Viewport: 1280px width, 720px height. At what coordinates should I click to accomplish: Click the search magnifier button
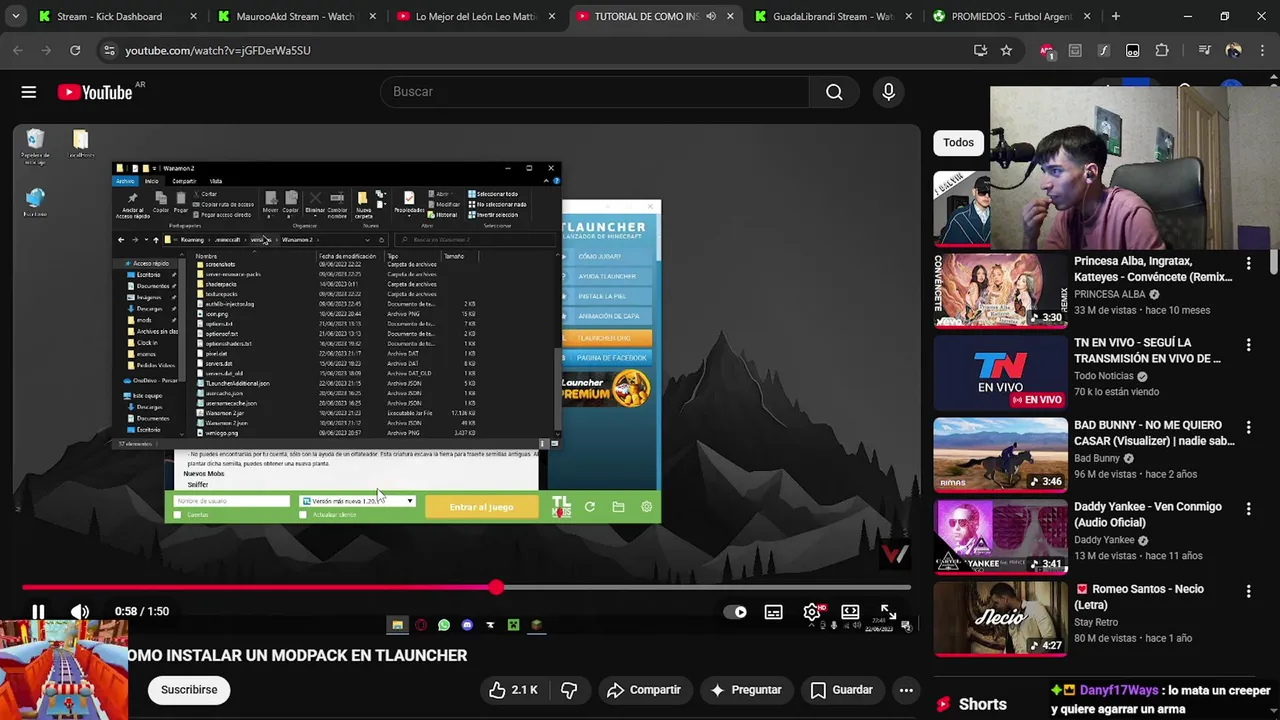(x=834, y=92)
